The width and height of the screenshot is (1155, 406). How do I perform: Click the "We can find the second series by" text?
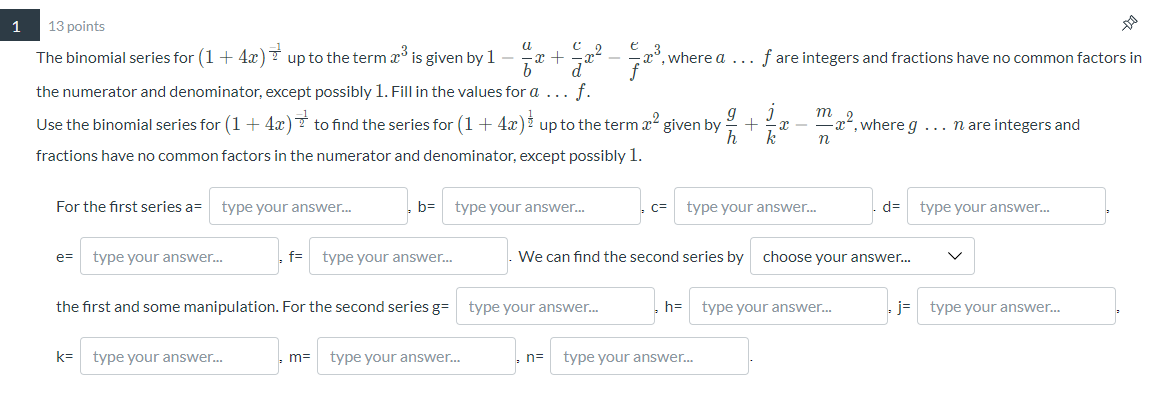630,257
